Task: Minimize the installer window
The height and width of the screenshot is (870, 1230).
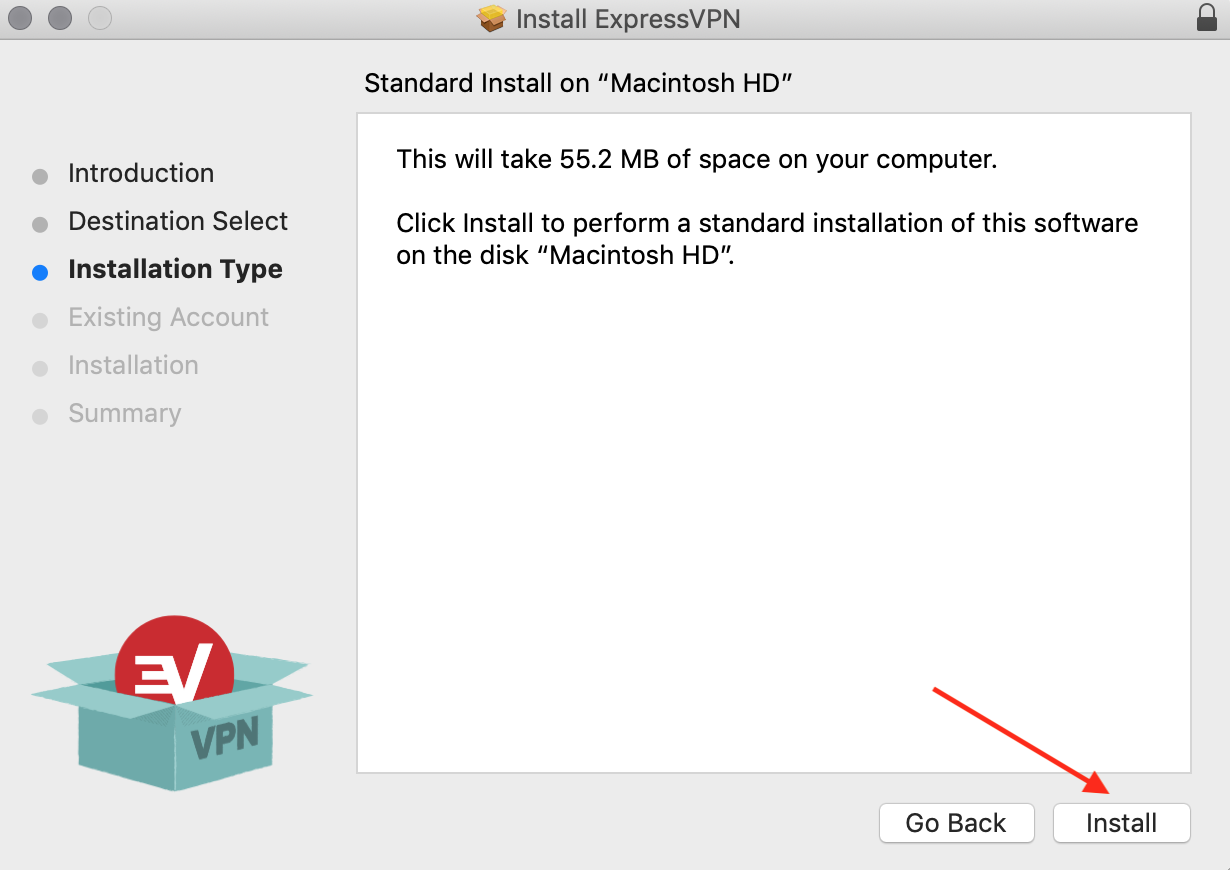Action: click(x=60, y=18)
